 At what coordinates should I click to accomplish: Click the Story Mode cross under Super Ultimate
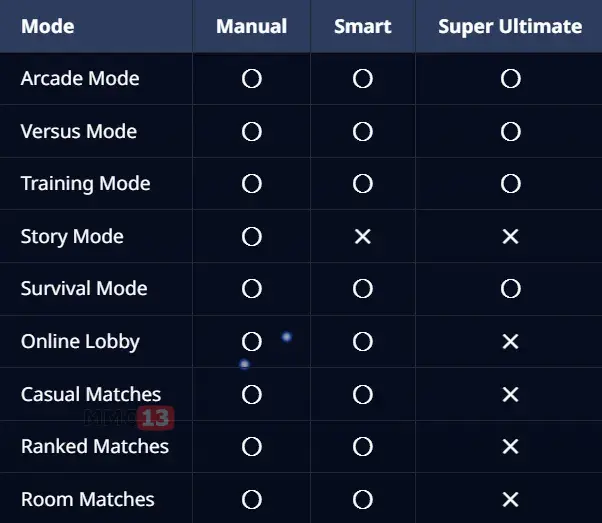coord(510,237)
